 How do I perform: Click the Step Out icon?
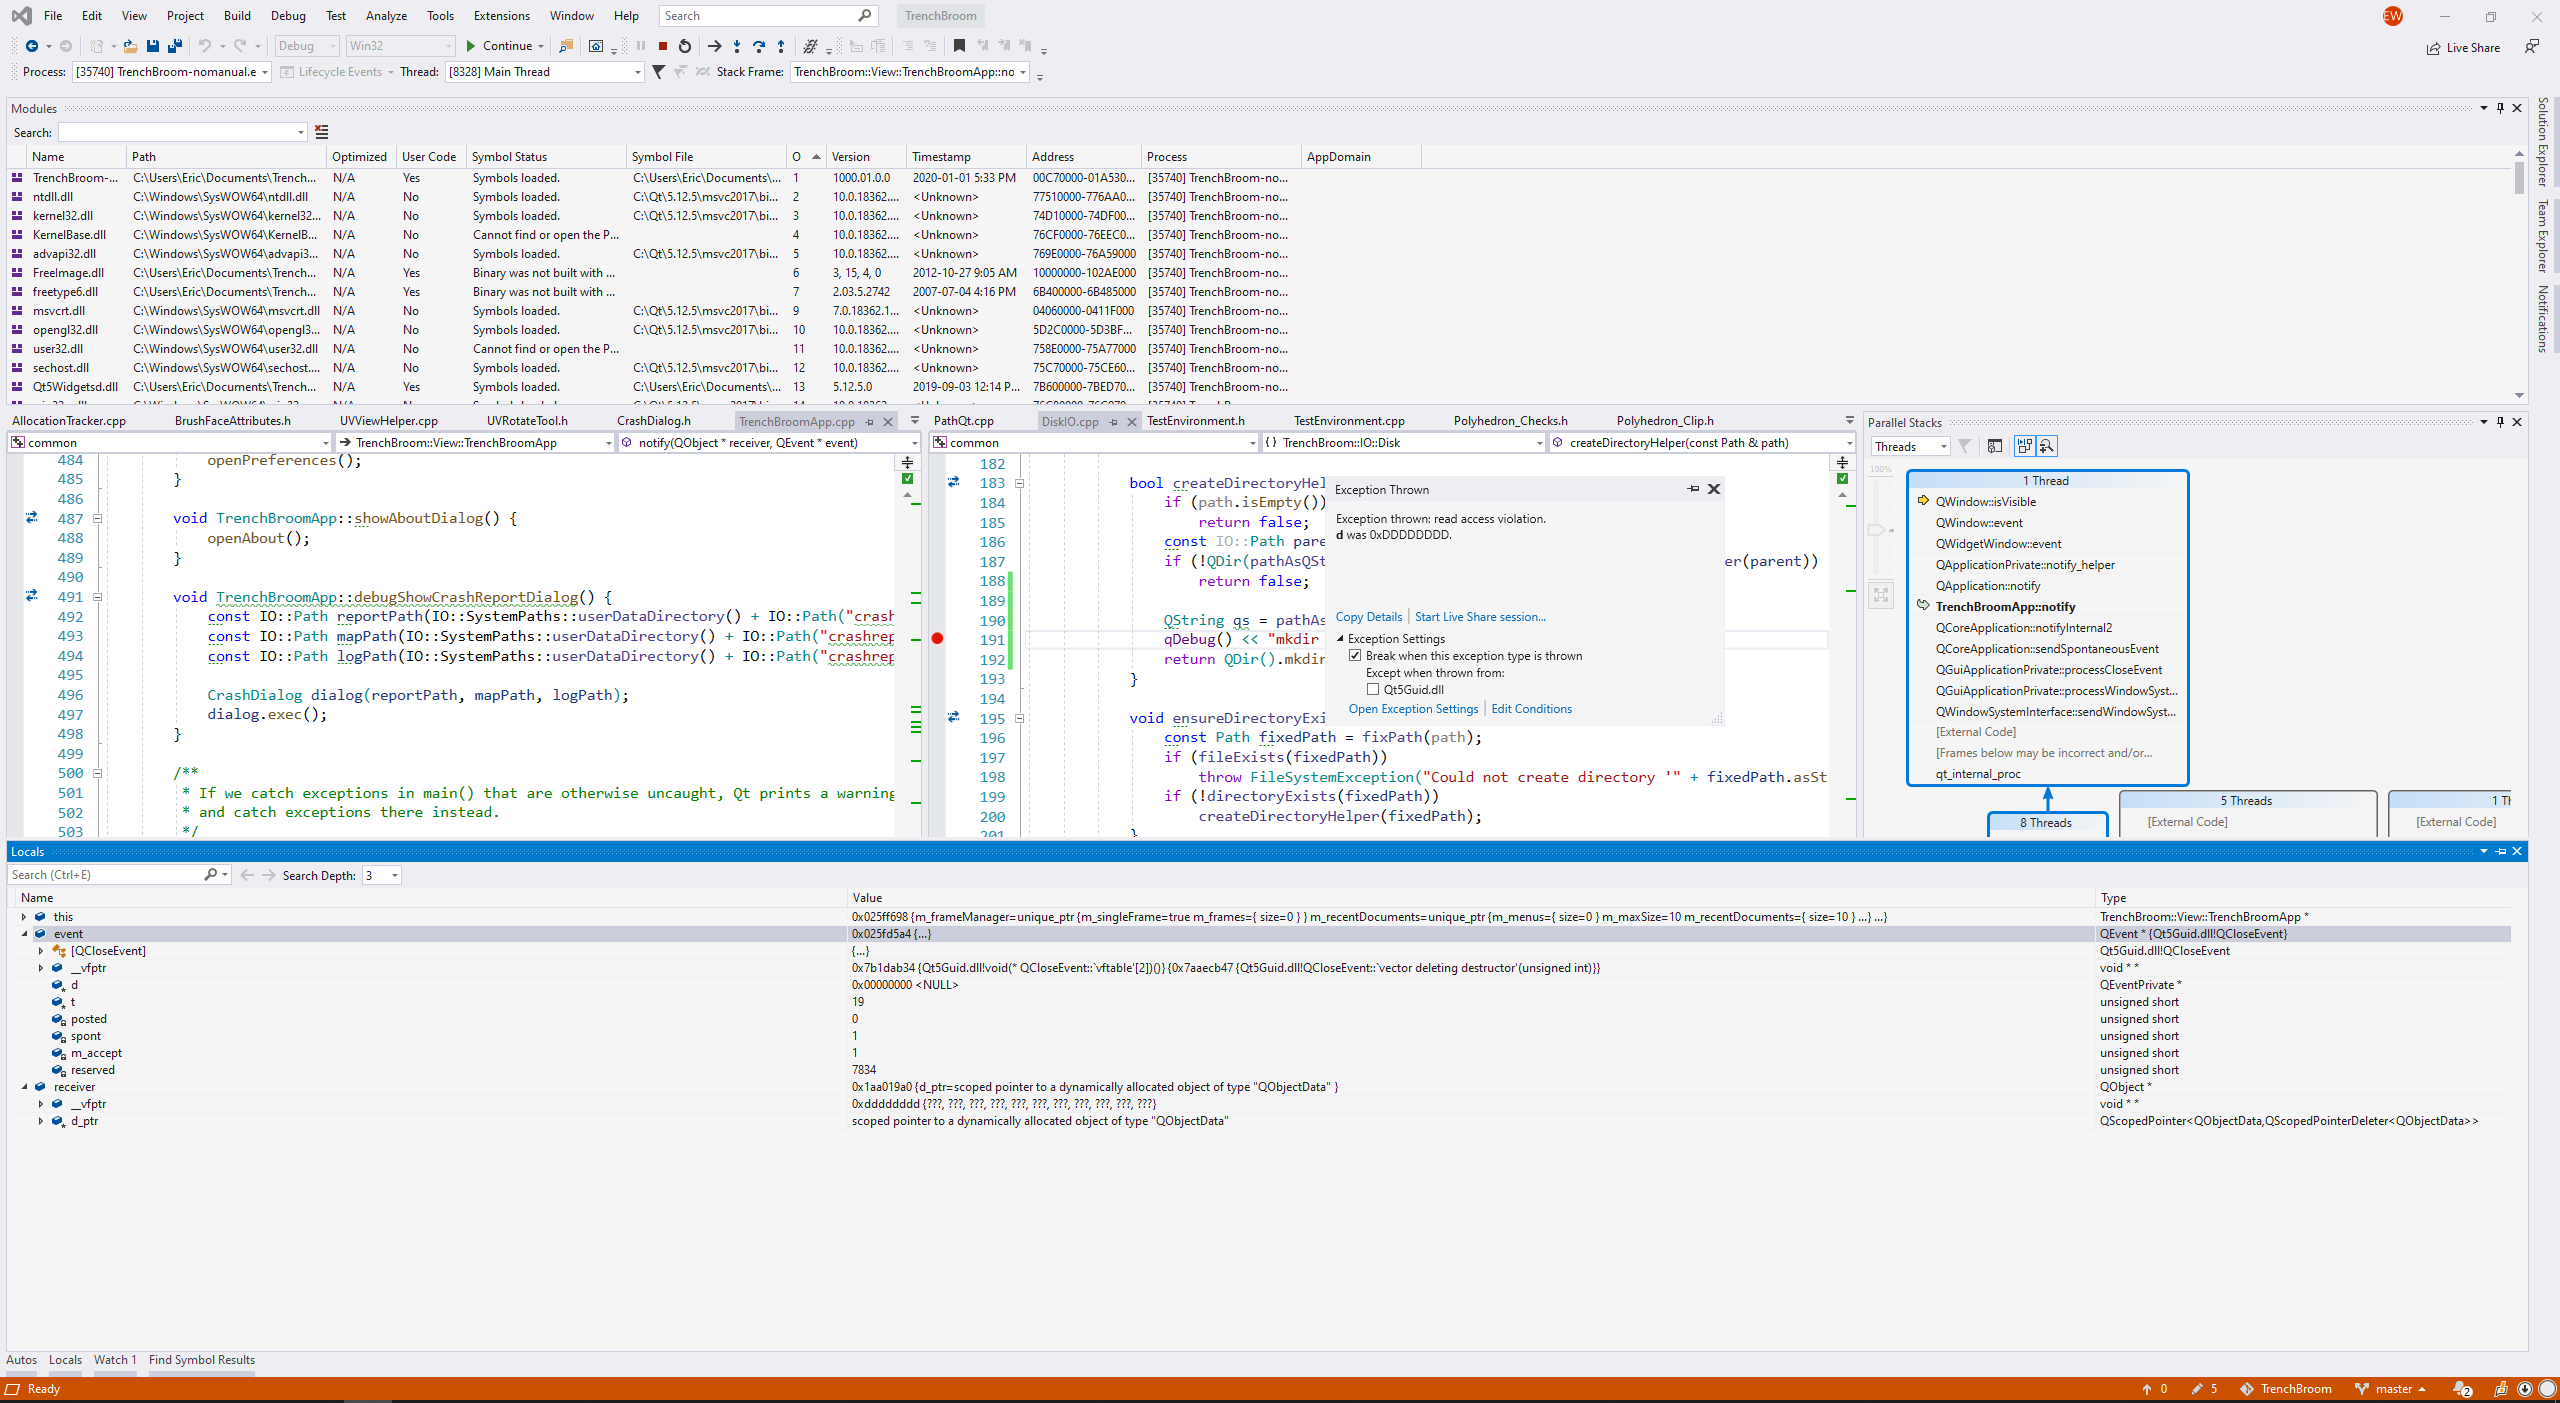click(x=781, y=46)
